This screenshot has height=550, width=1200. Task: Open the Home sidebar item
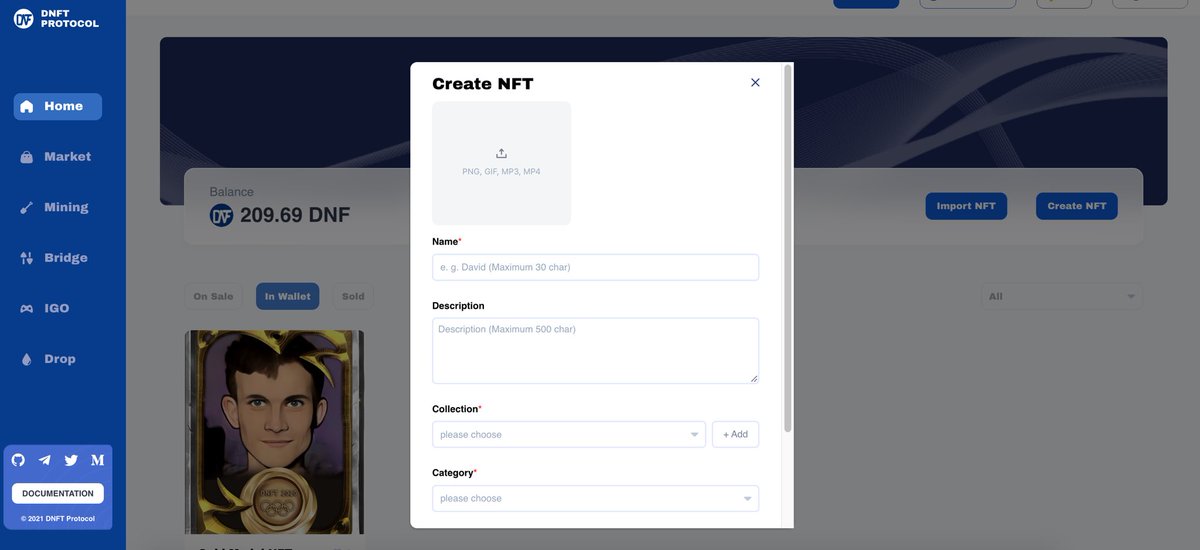click(58, 106)
